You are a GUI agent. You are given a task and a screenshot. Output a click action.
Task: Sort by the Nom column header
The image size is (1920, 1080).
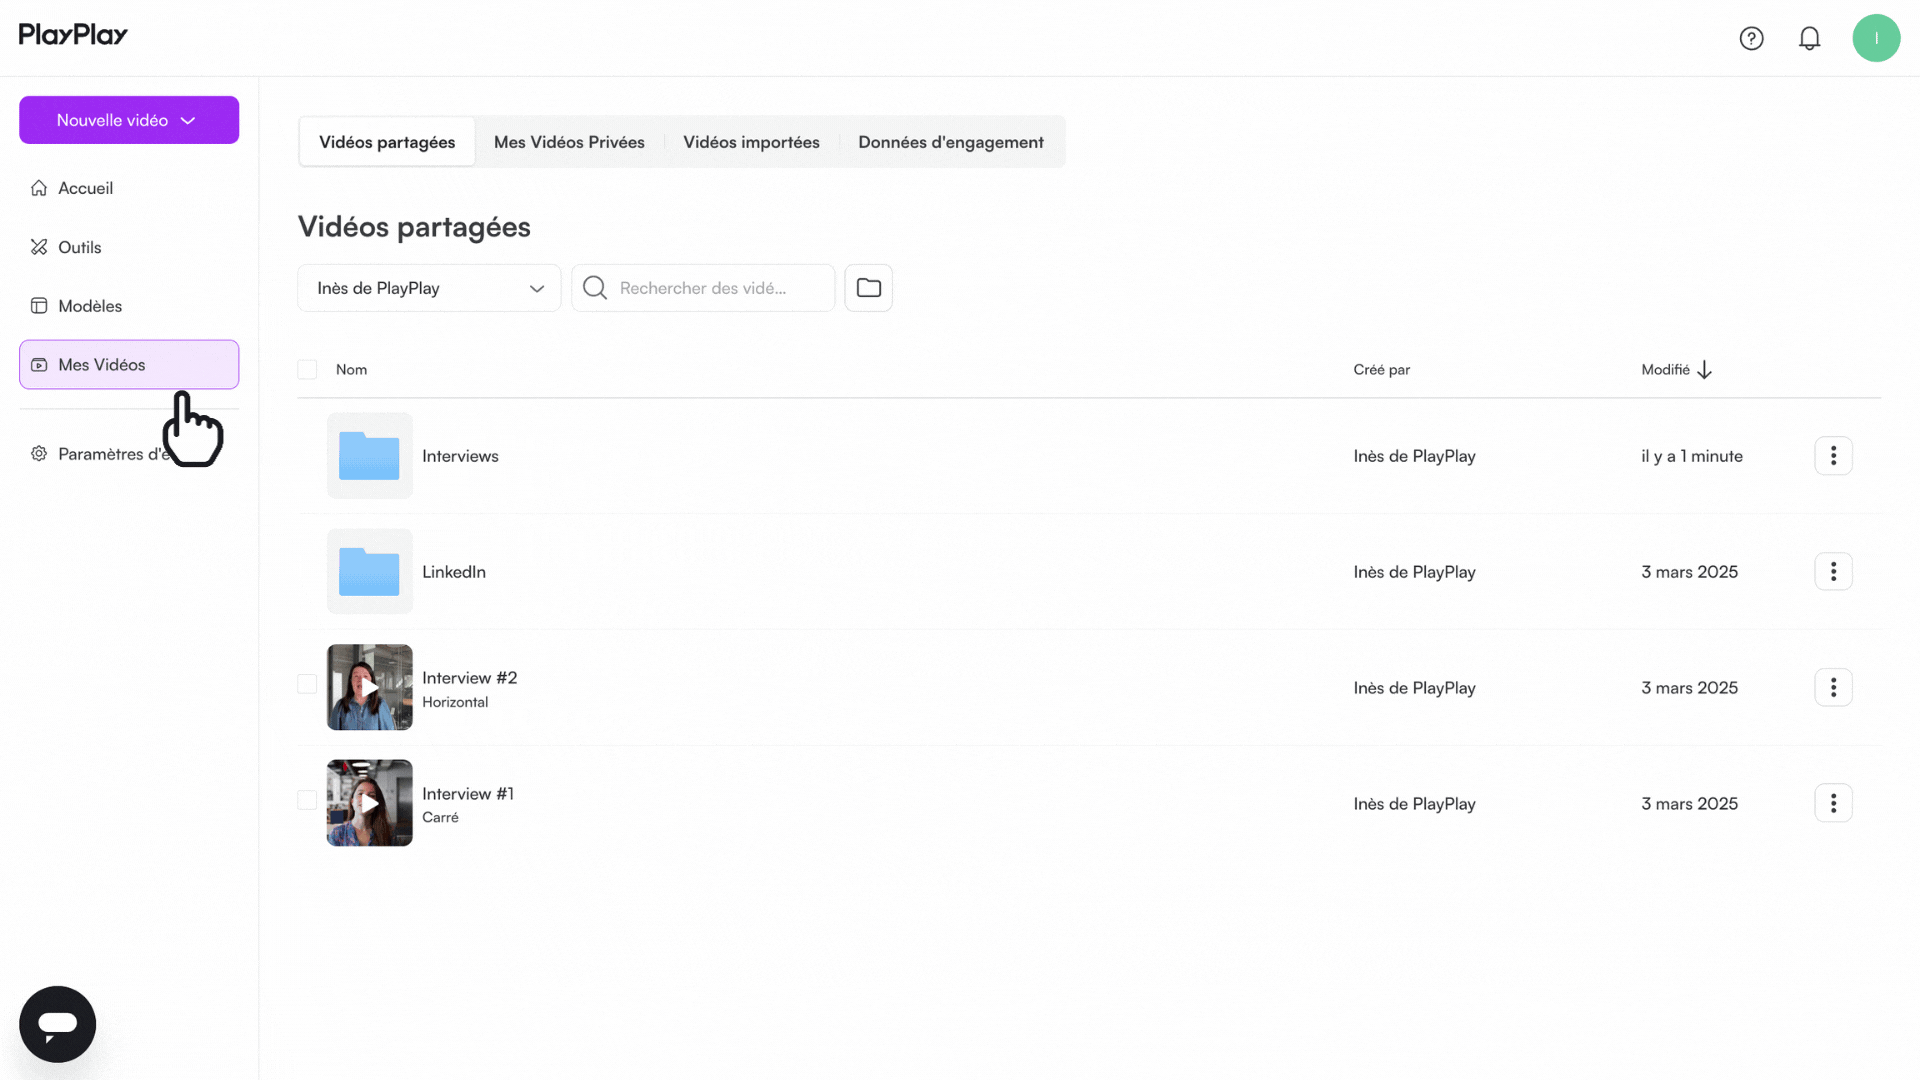click(351, 370)
